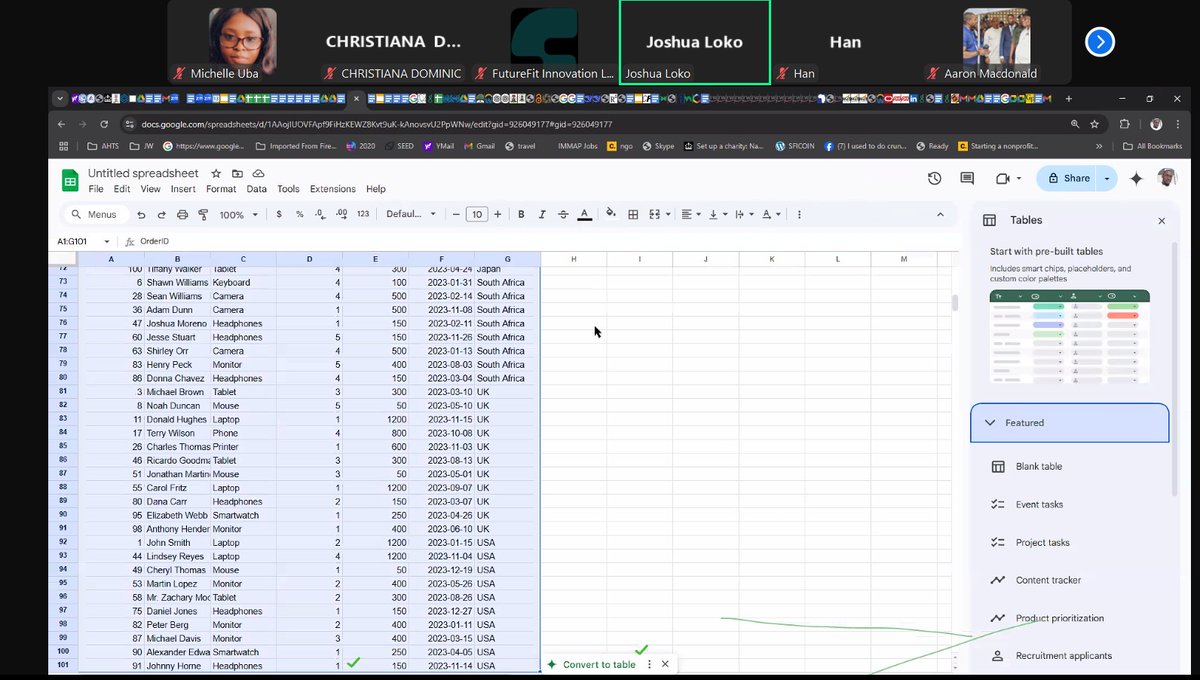
Task: Click the pre-built tables preview thumbnail
Action: pyautogui.click(x=1069, y=336)
